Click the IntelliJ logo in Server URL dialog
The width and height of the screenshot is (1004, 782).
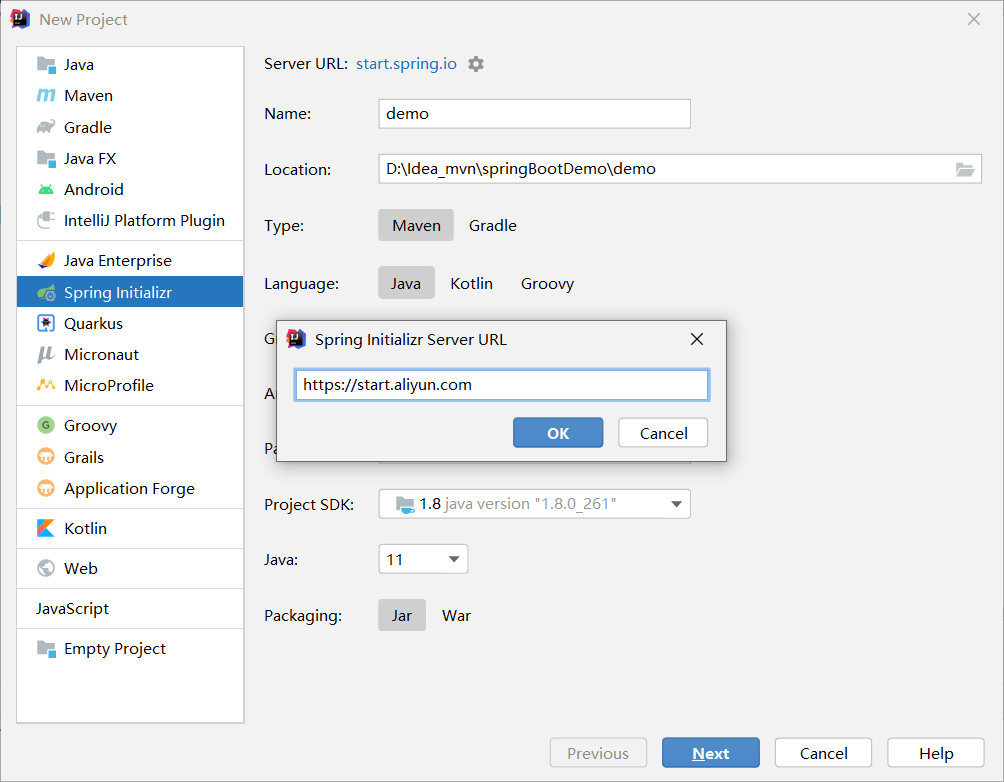pyautogui.click(x=296, y=339)
